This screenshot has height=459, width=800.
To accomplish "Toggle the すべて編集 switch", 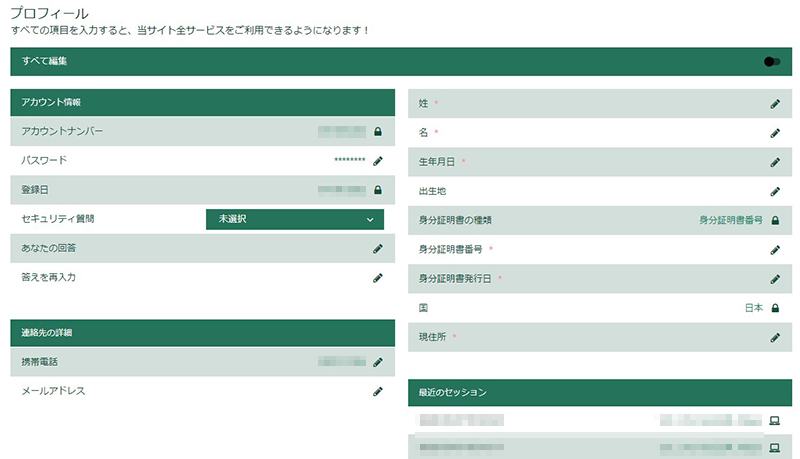I will (772, 62).
